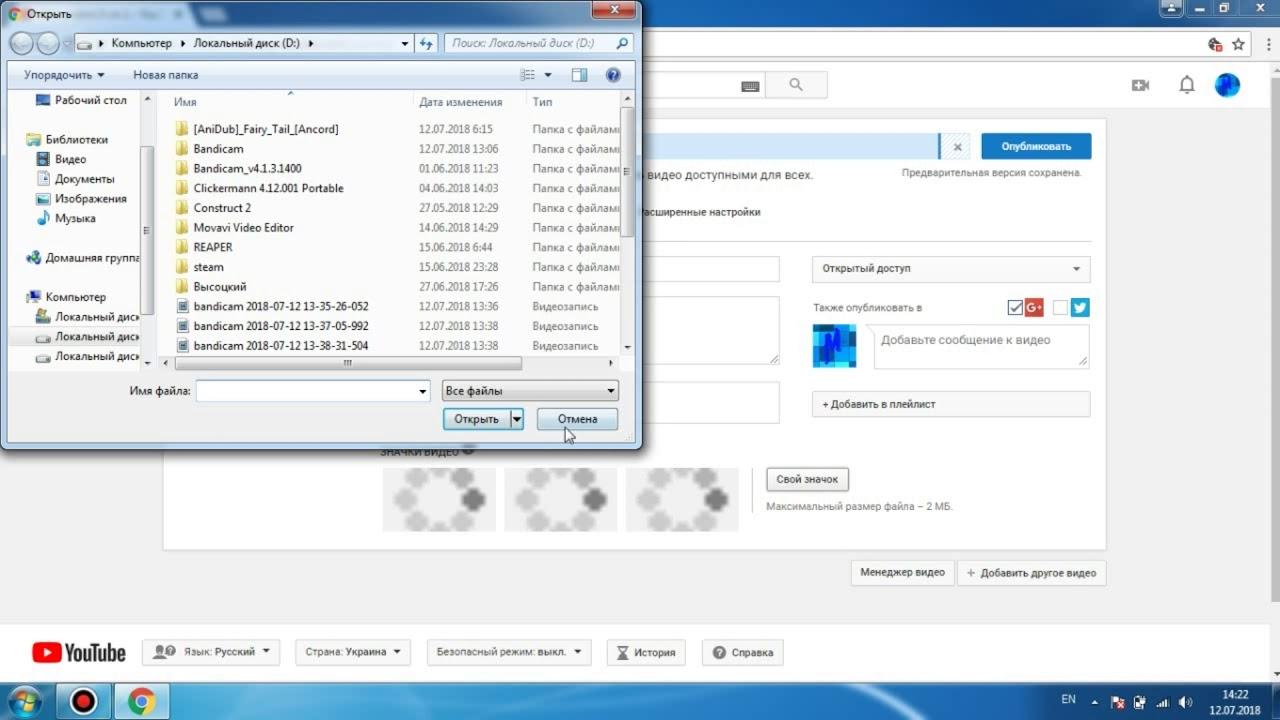Open the Страна: Украина footer dropdown

(352, 652)
